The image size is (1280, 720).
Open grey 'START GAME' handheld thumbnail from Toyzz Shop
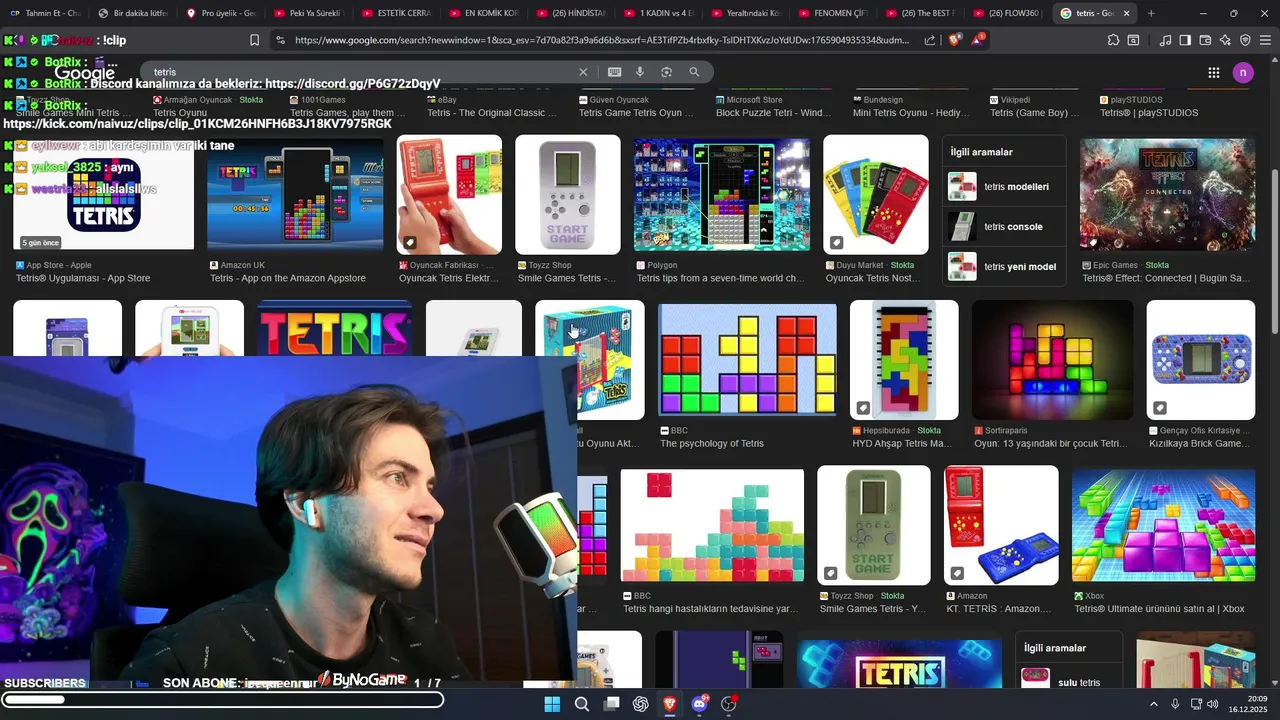point(568,194)
